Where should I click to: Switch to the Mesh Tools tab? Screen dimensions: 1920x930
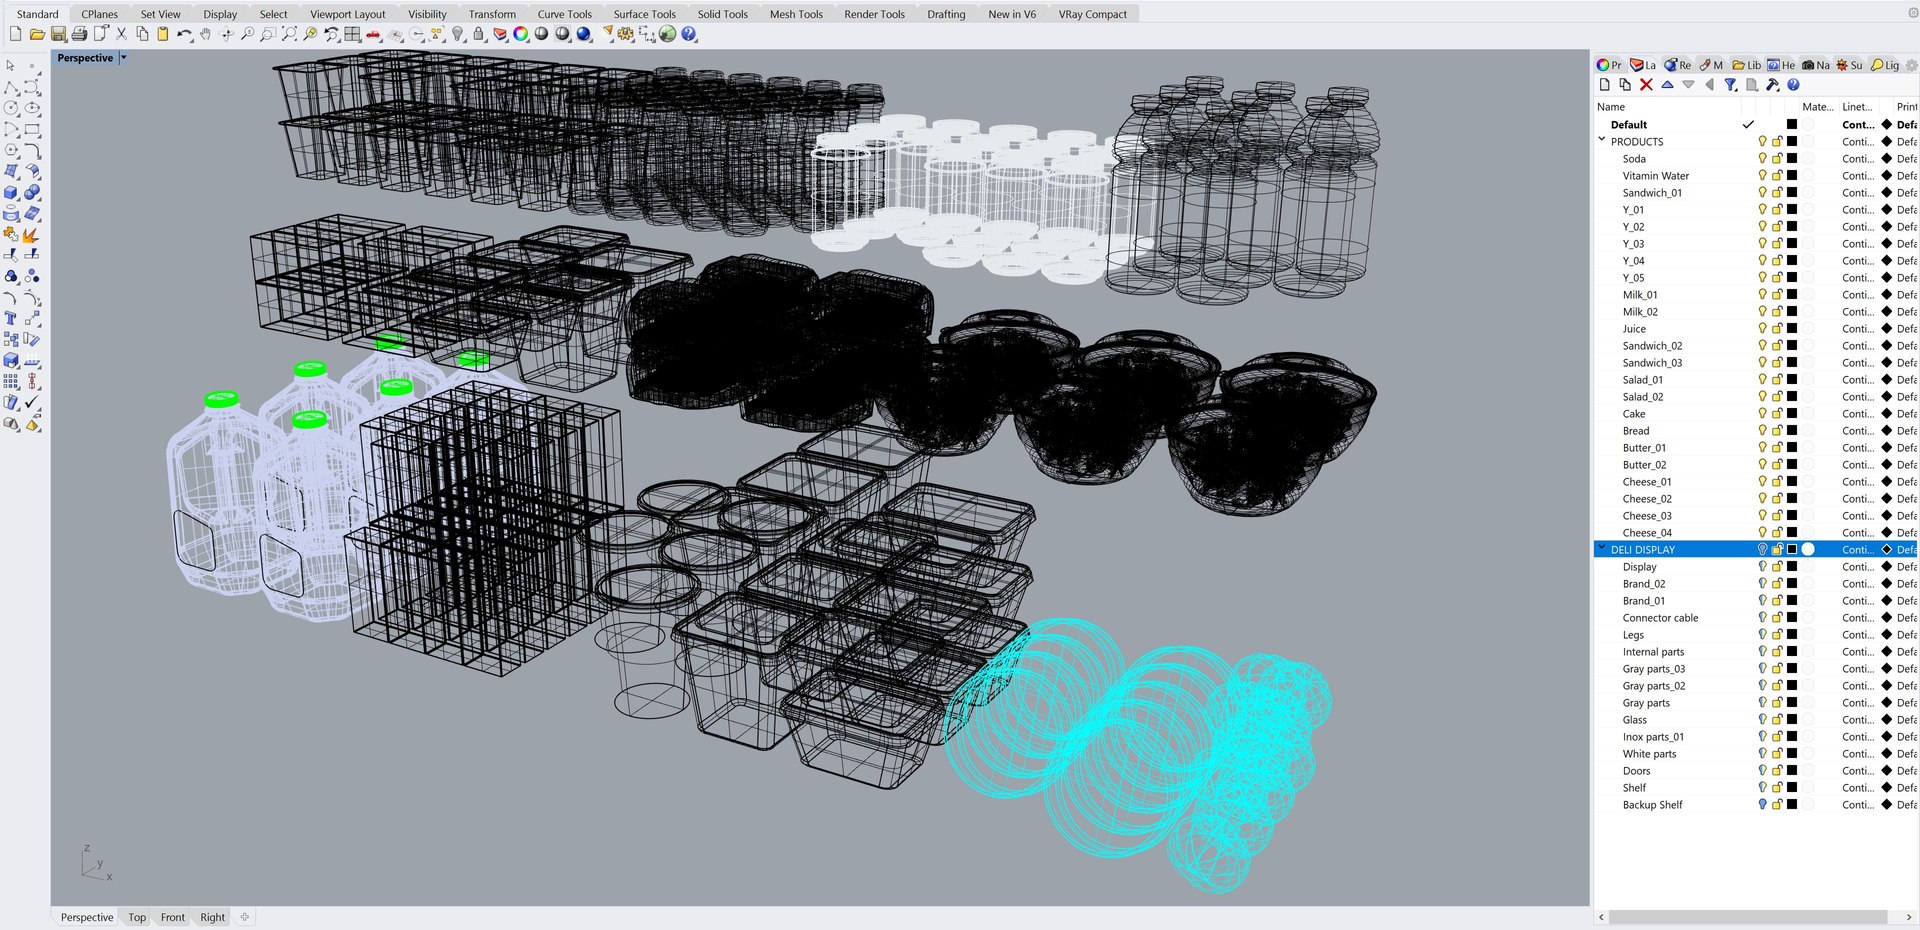click(x=796, y=14)
